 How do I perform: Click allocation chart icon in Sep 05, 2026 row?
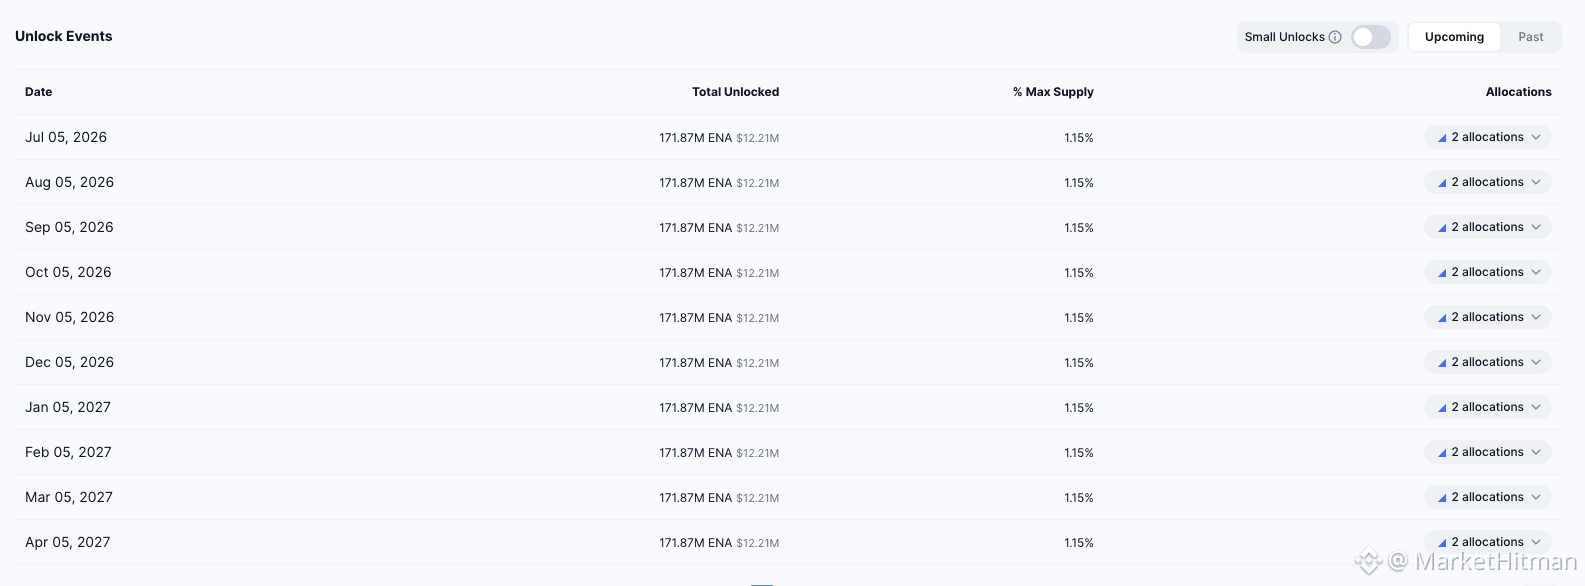point(1442,228)
